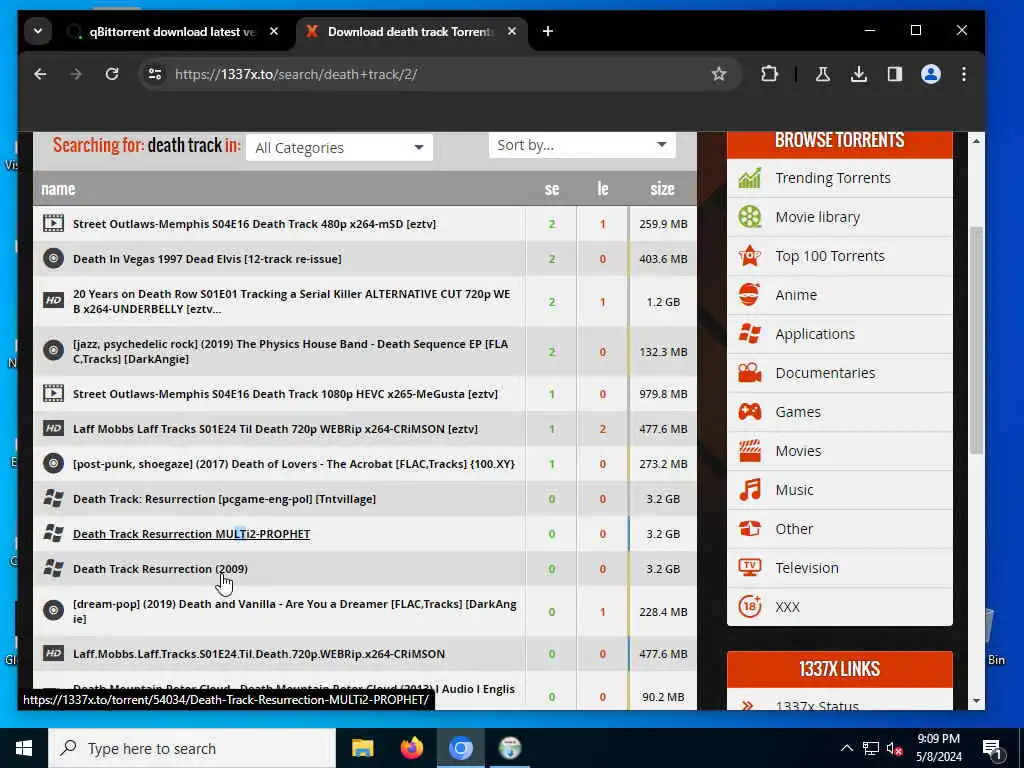Open Street Outlaws-Memphis 480p x264-mSD torrent
Screen dimensions: 1024x768
coord(254,223)
